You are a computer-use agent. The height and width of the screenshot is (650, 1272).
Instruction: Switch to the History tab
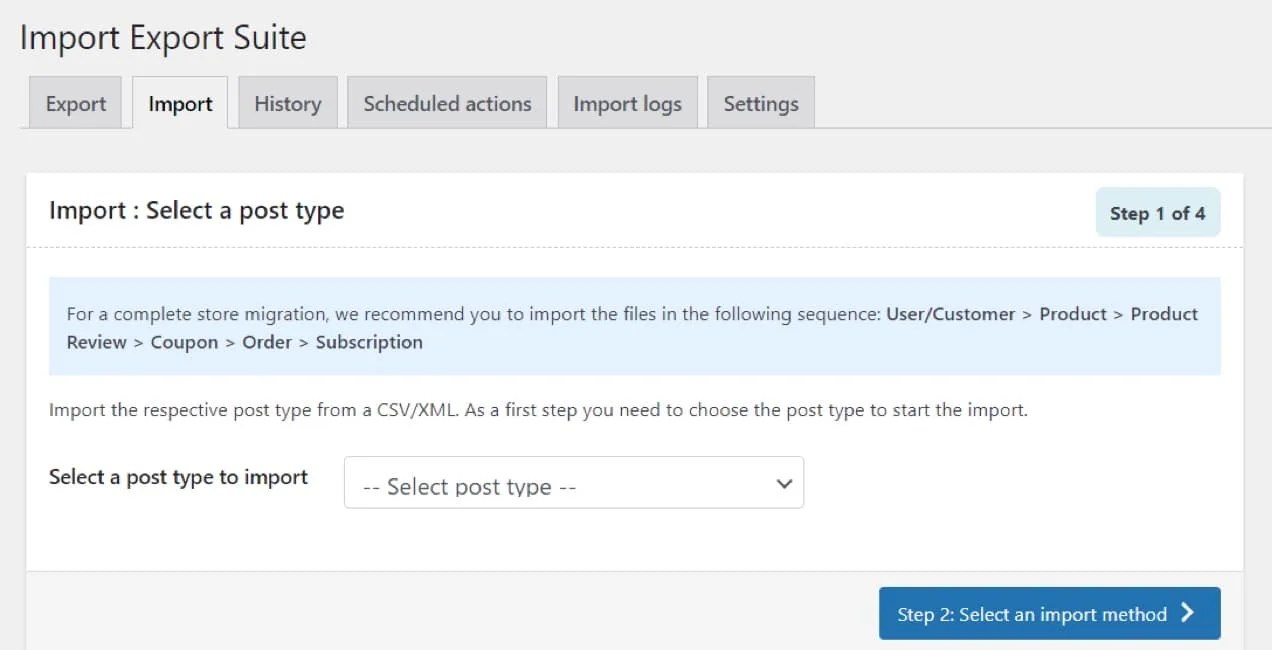[287, 104]
